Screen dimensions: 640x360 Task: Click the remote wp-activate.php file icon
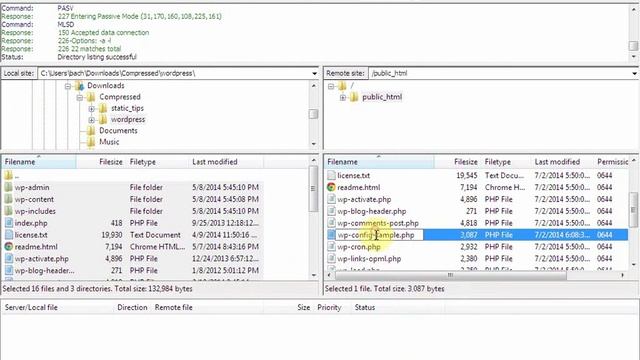(331, 199)
